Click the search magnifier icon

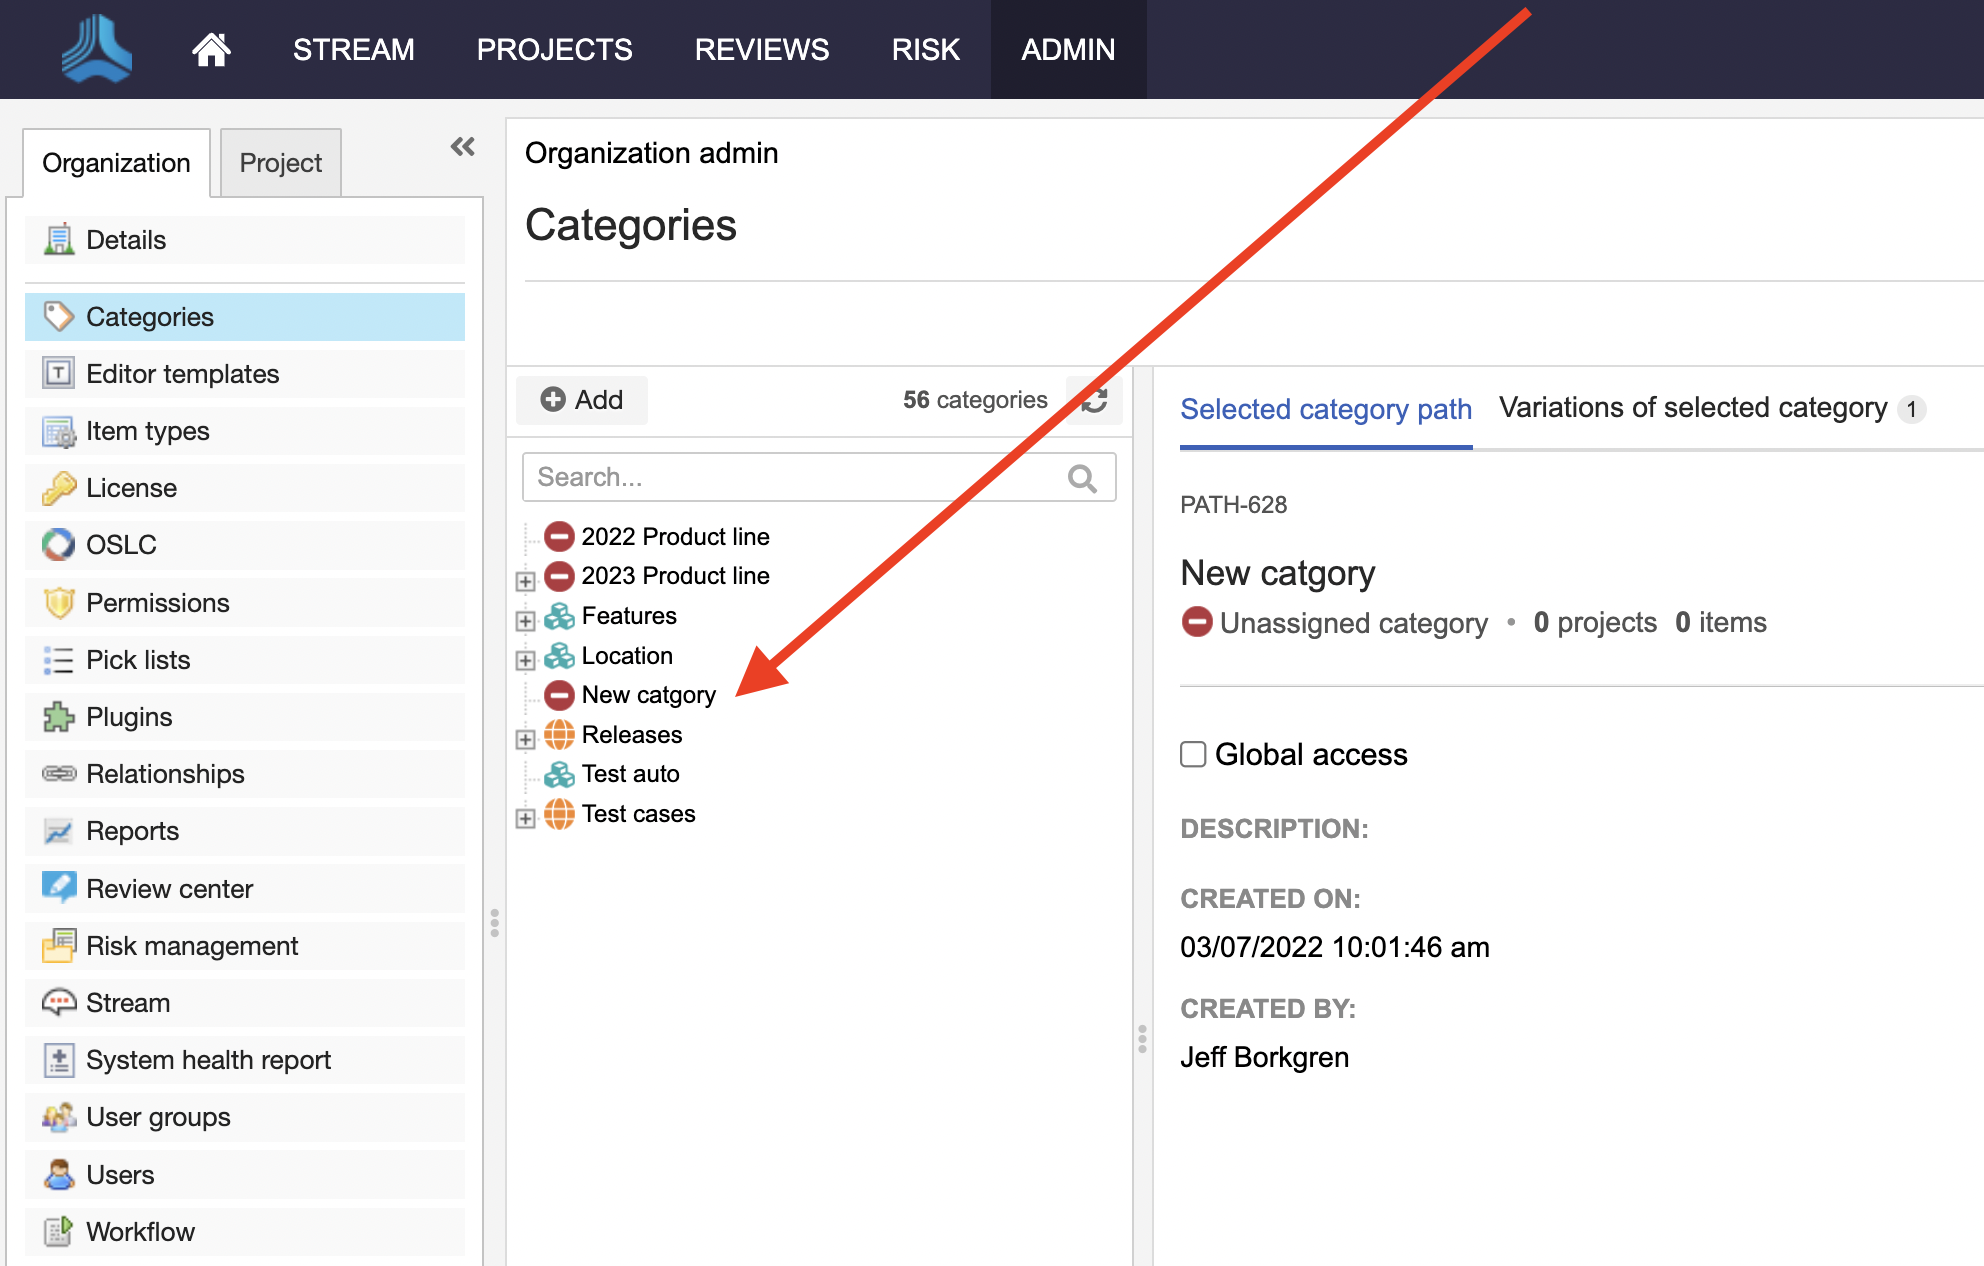point(1082,479)
